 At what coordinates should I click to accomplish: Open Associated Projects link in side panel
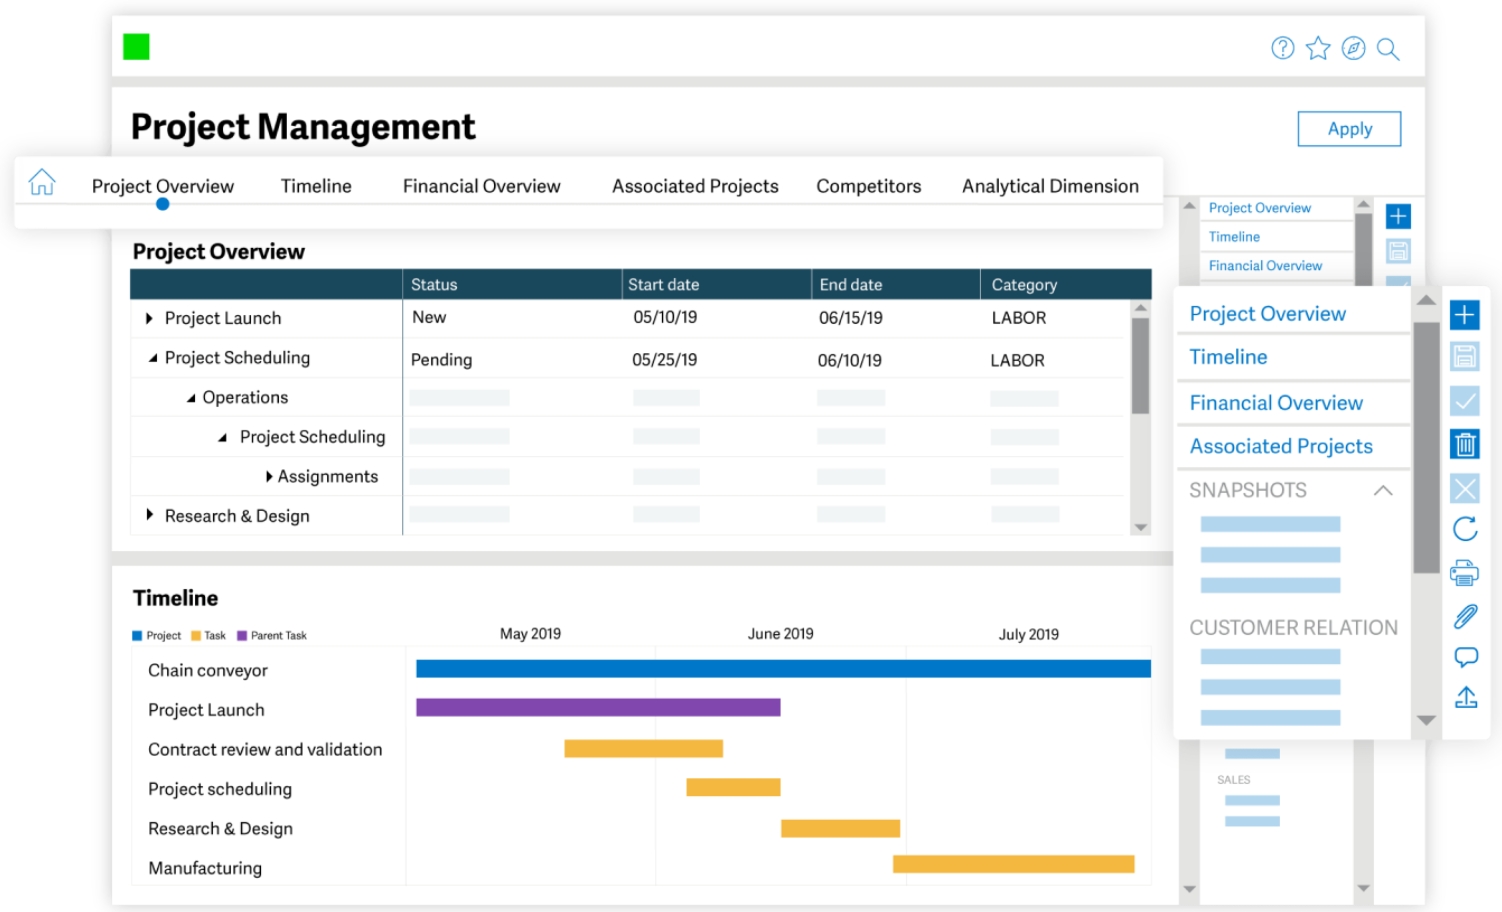coord(1280,446)
